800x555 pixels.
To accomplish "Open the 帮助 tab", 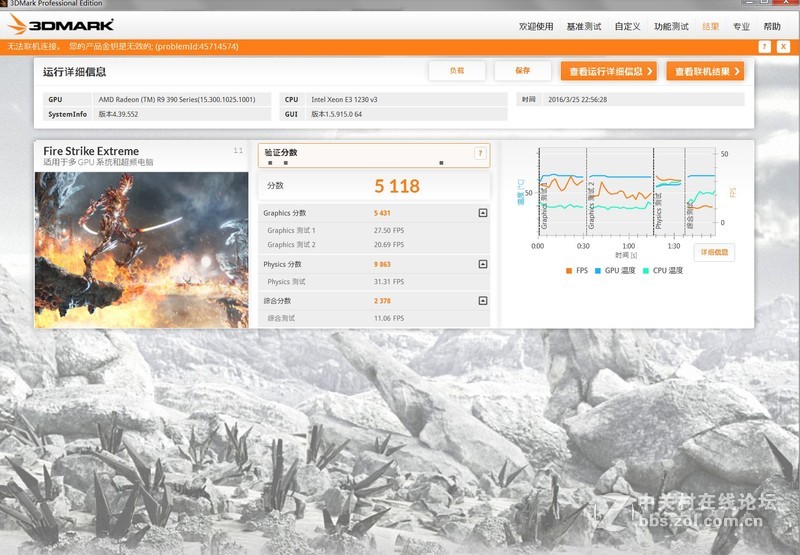I will tap(771, 27).
